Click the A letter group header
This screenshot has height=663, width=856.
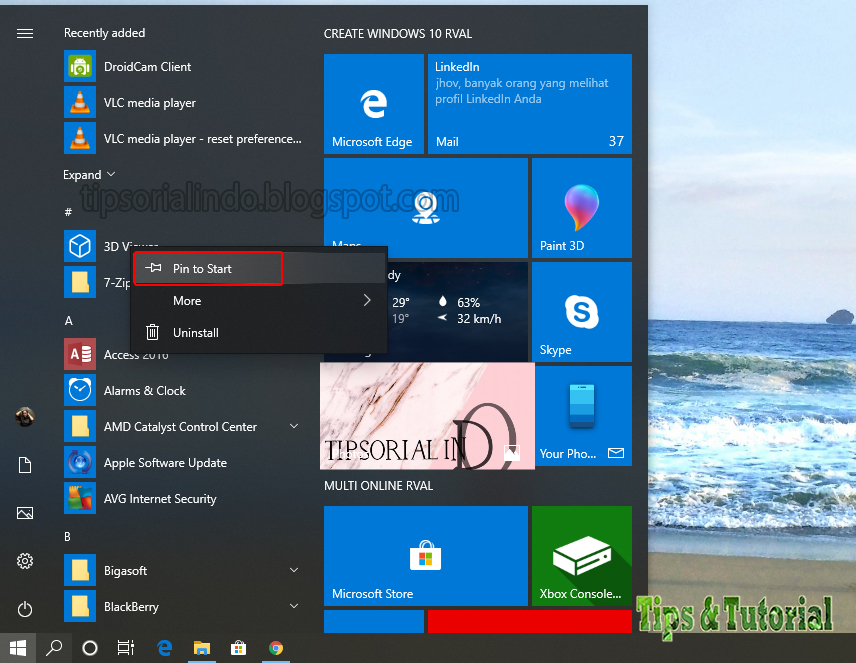[x=68, y=321]
